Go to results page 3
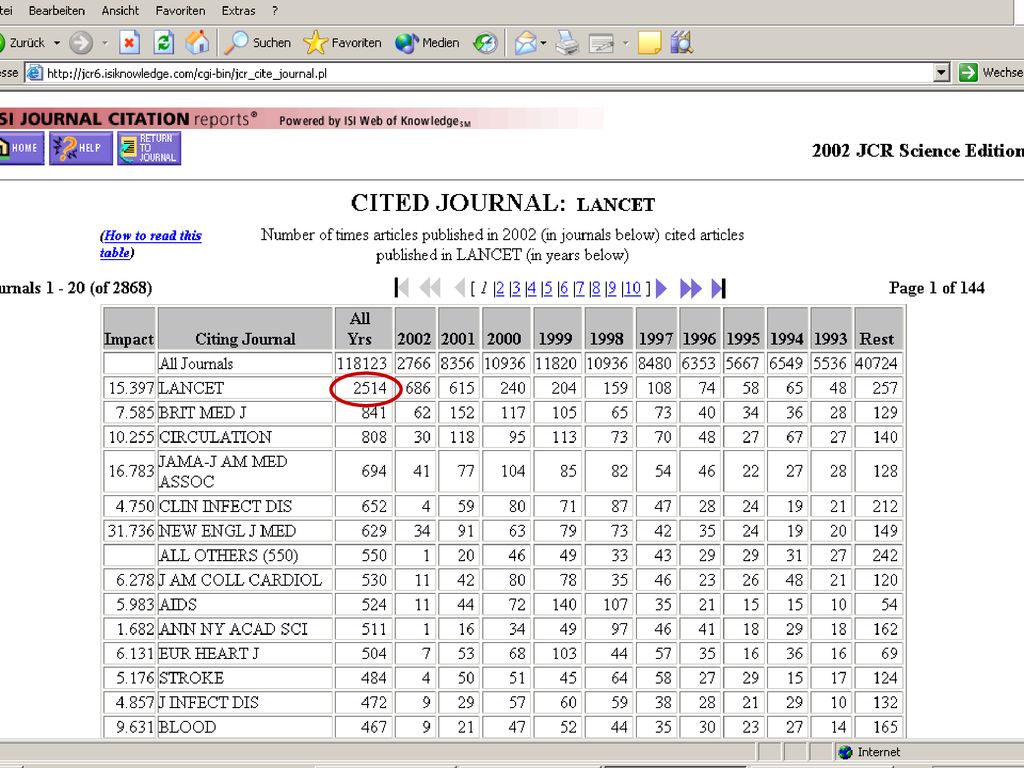1024x768 pixels. (x=516, y=289)
